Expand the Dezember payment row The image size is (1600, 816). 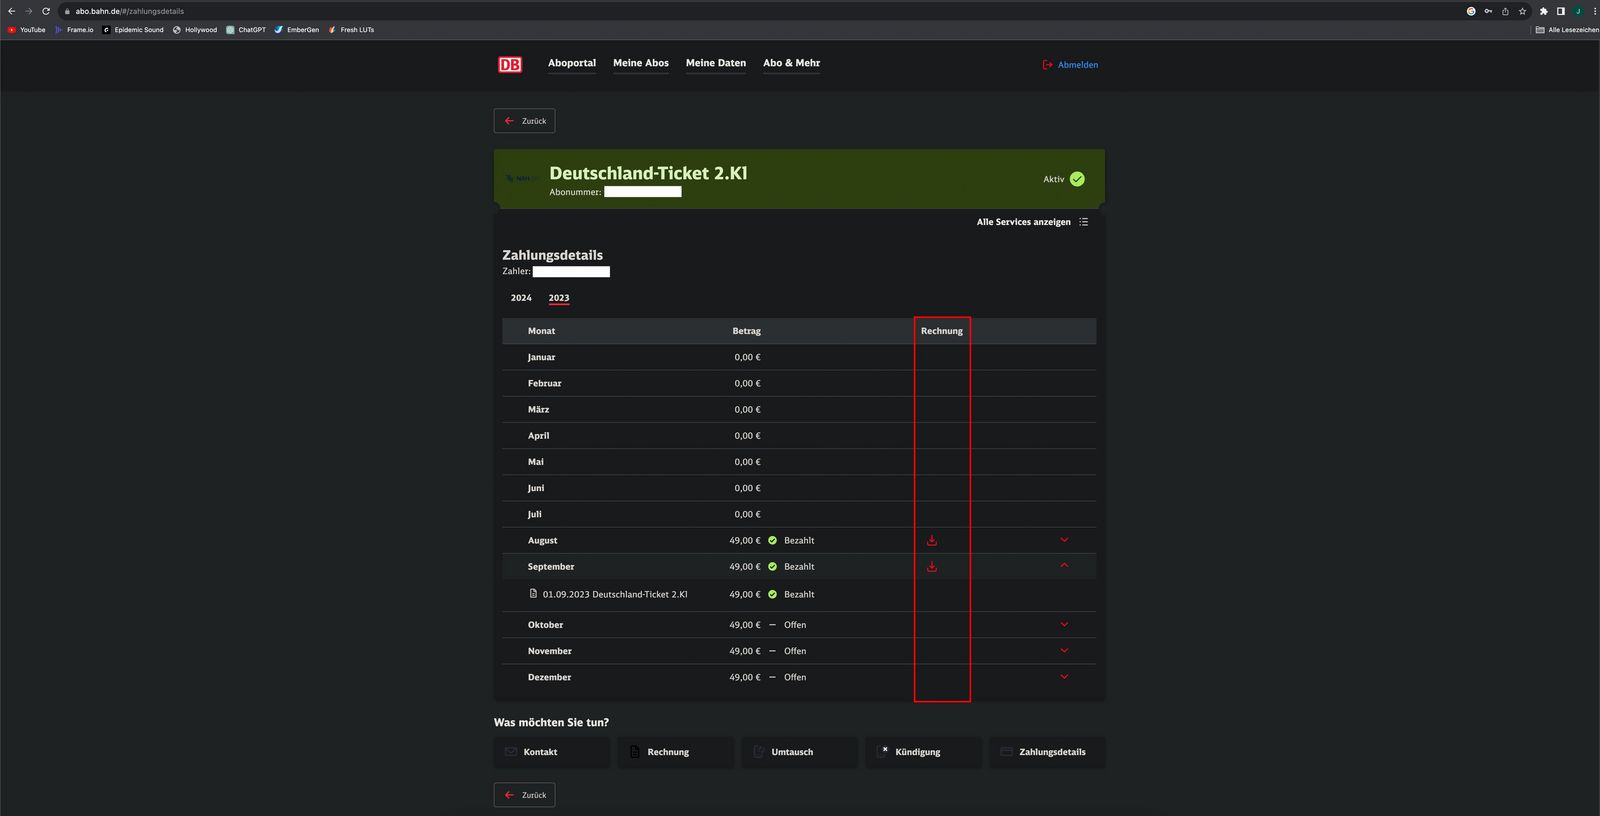click(x=1064, y=677)
